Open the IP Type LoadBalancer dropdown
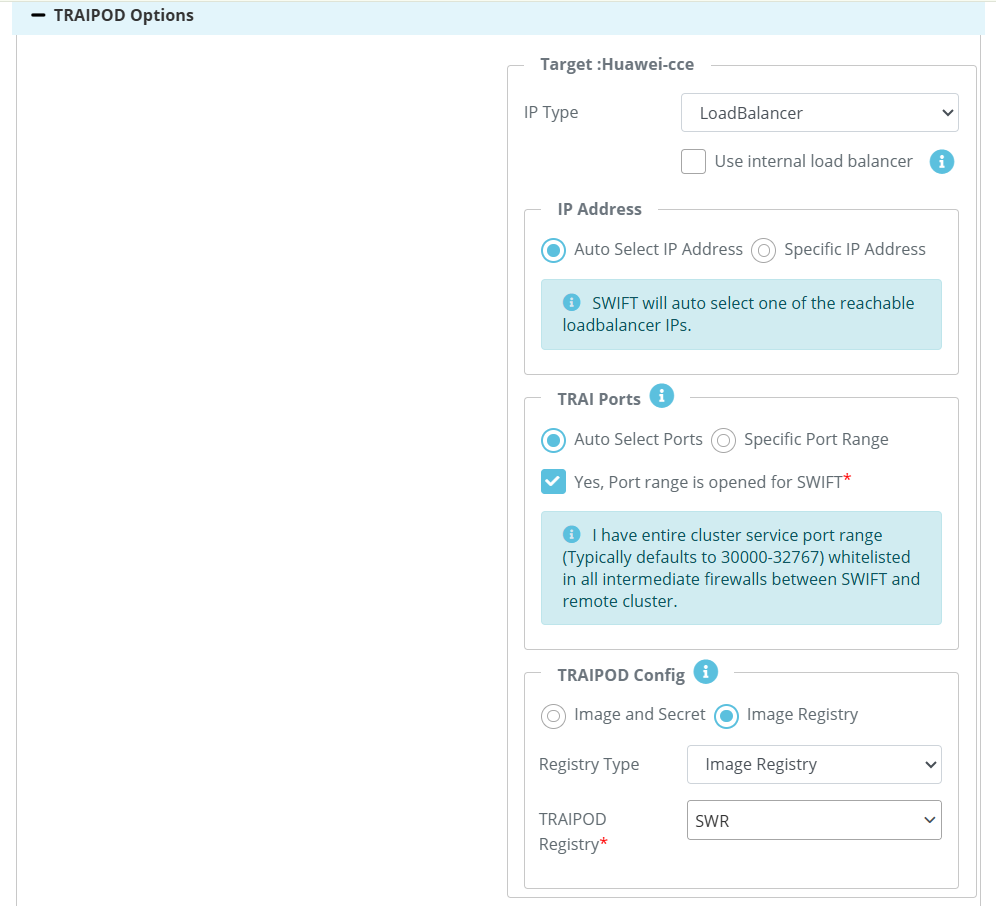Image resolution: width=996 pixels, height=906 pixels. pos(819,112)
